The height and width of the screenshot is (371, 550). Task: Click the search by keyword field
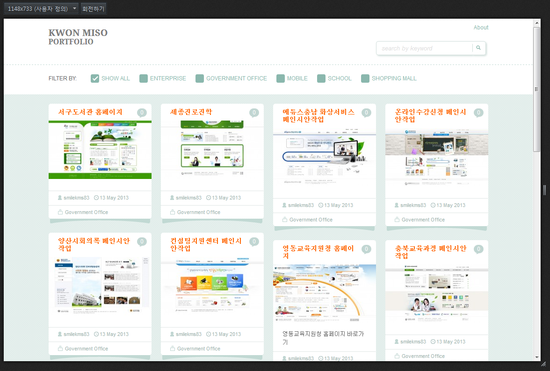(424, 48)
